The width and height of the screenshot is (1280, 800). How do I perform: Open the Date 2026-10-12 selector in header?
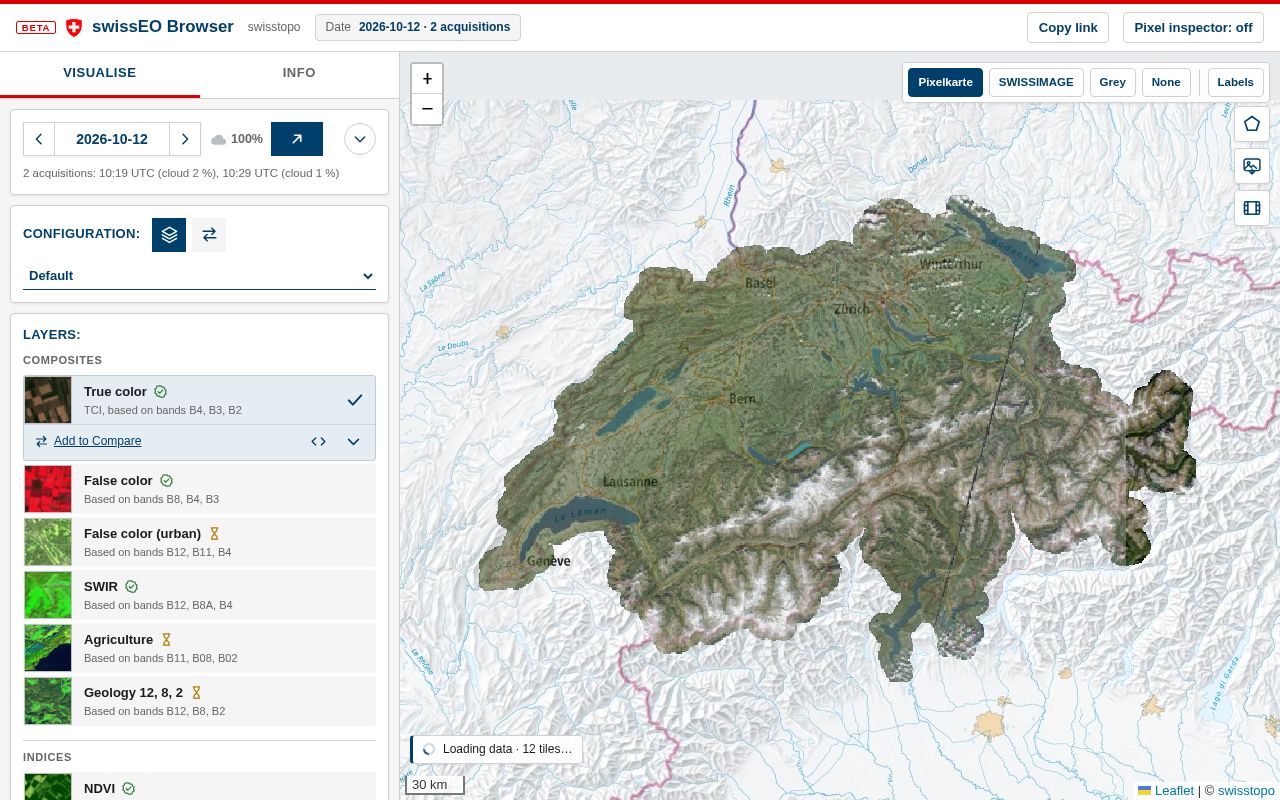tap(418, 28)
